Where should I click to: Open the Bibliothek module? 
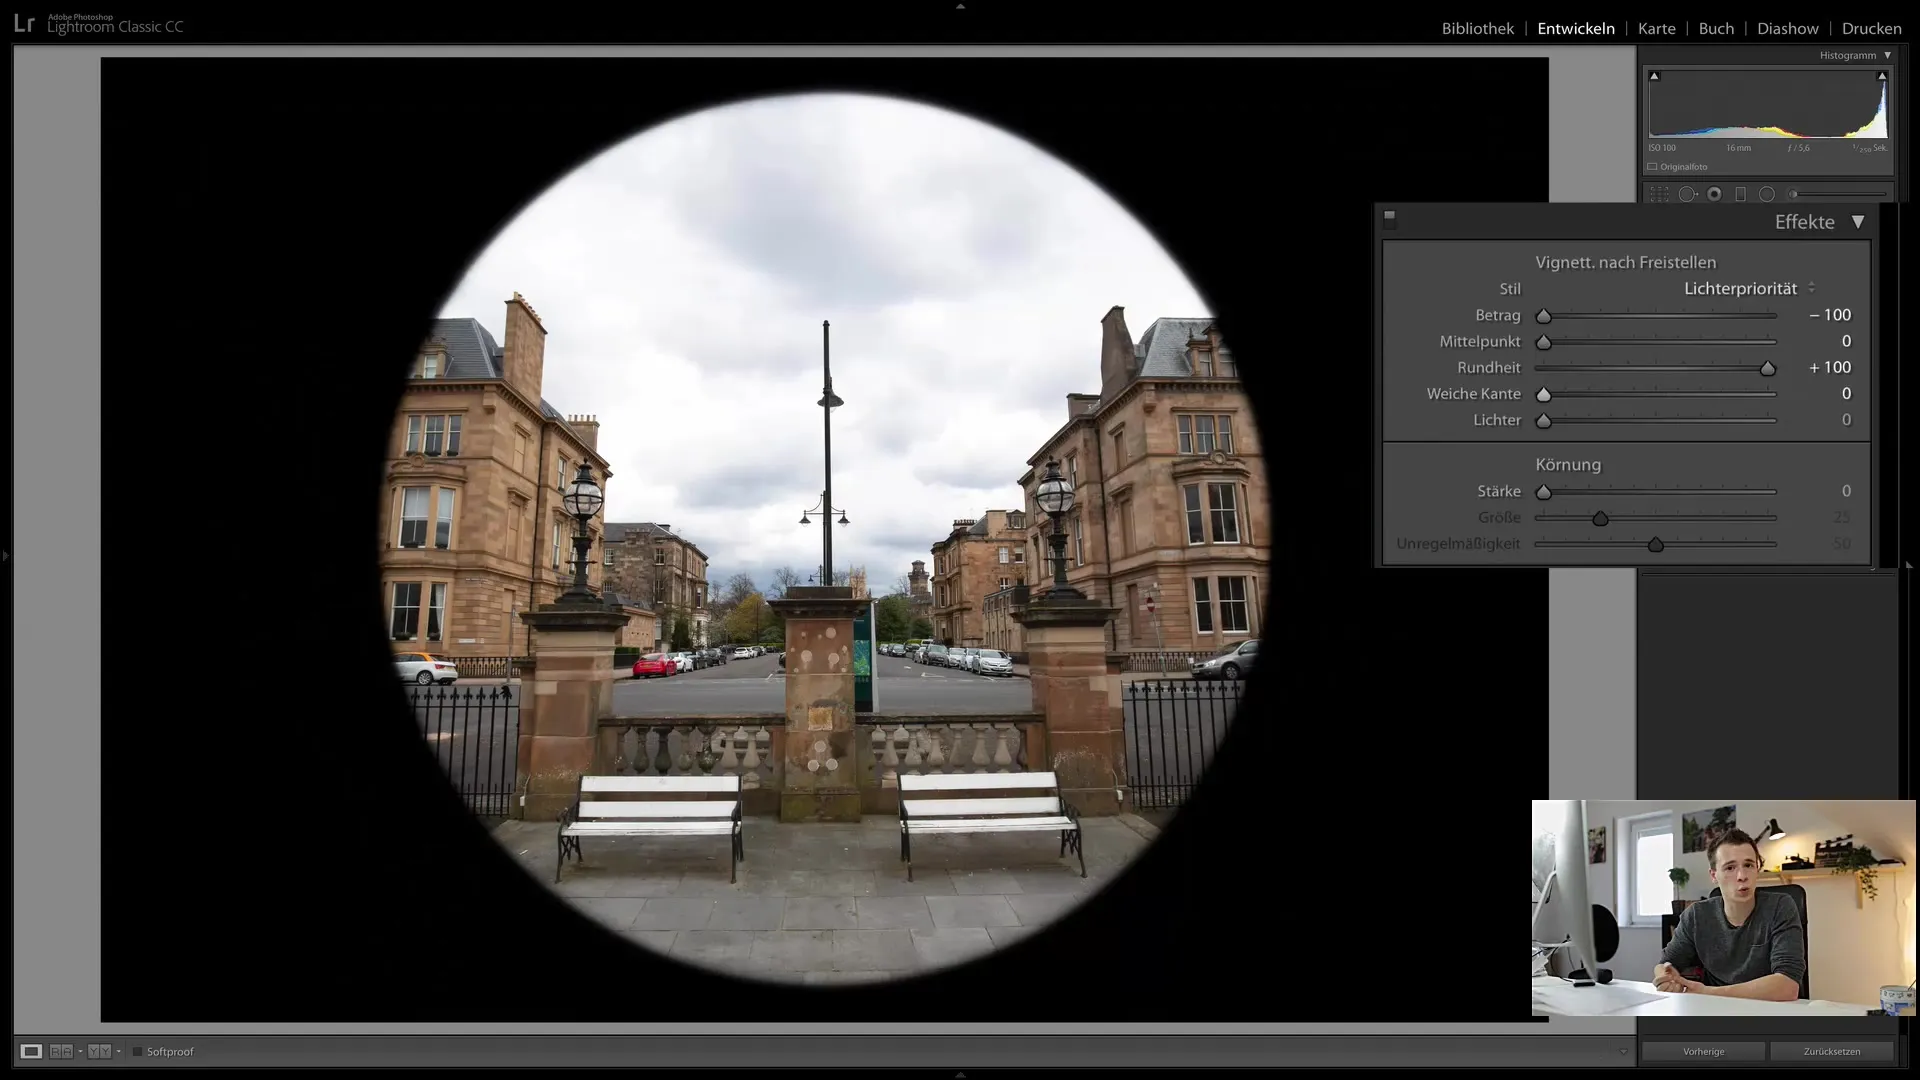click(x=1477, y=28)
